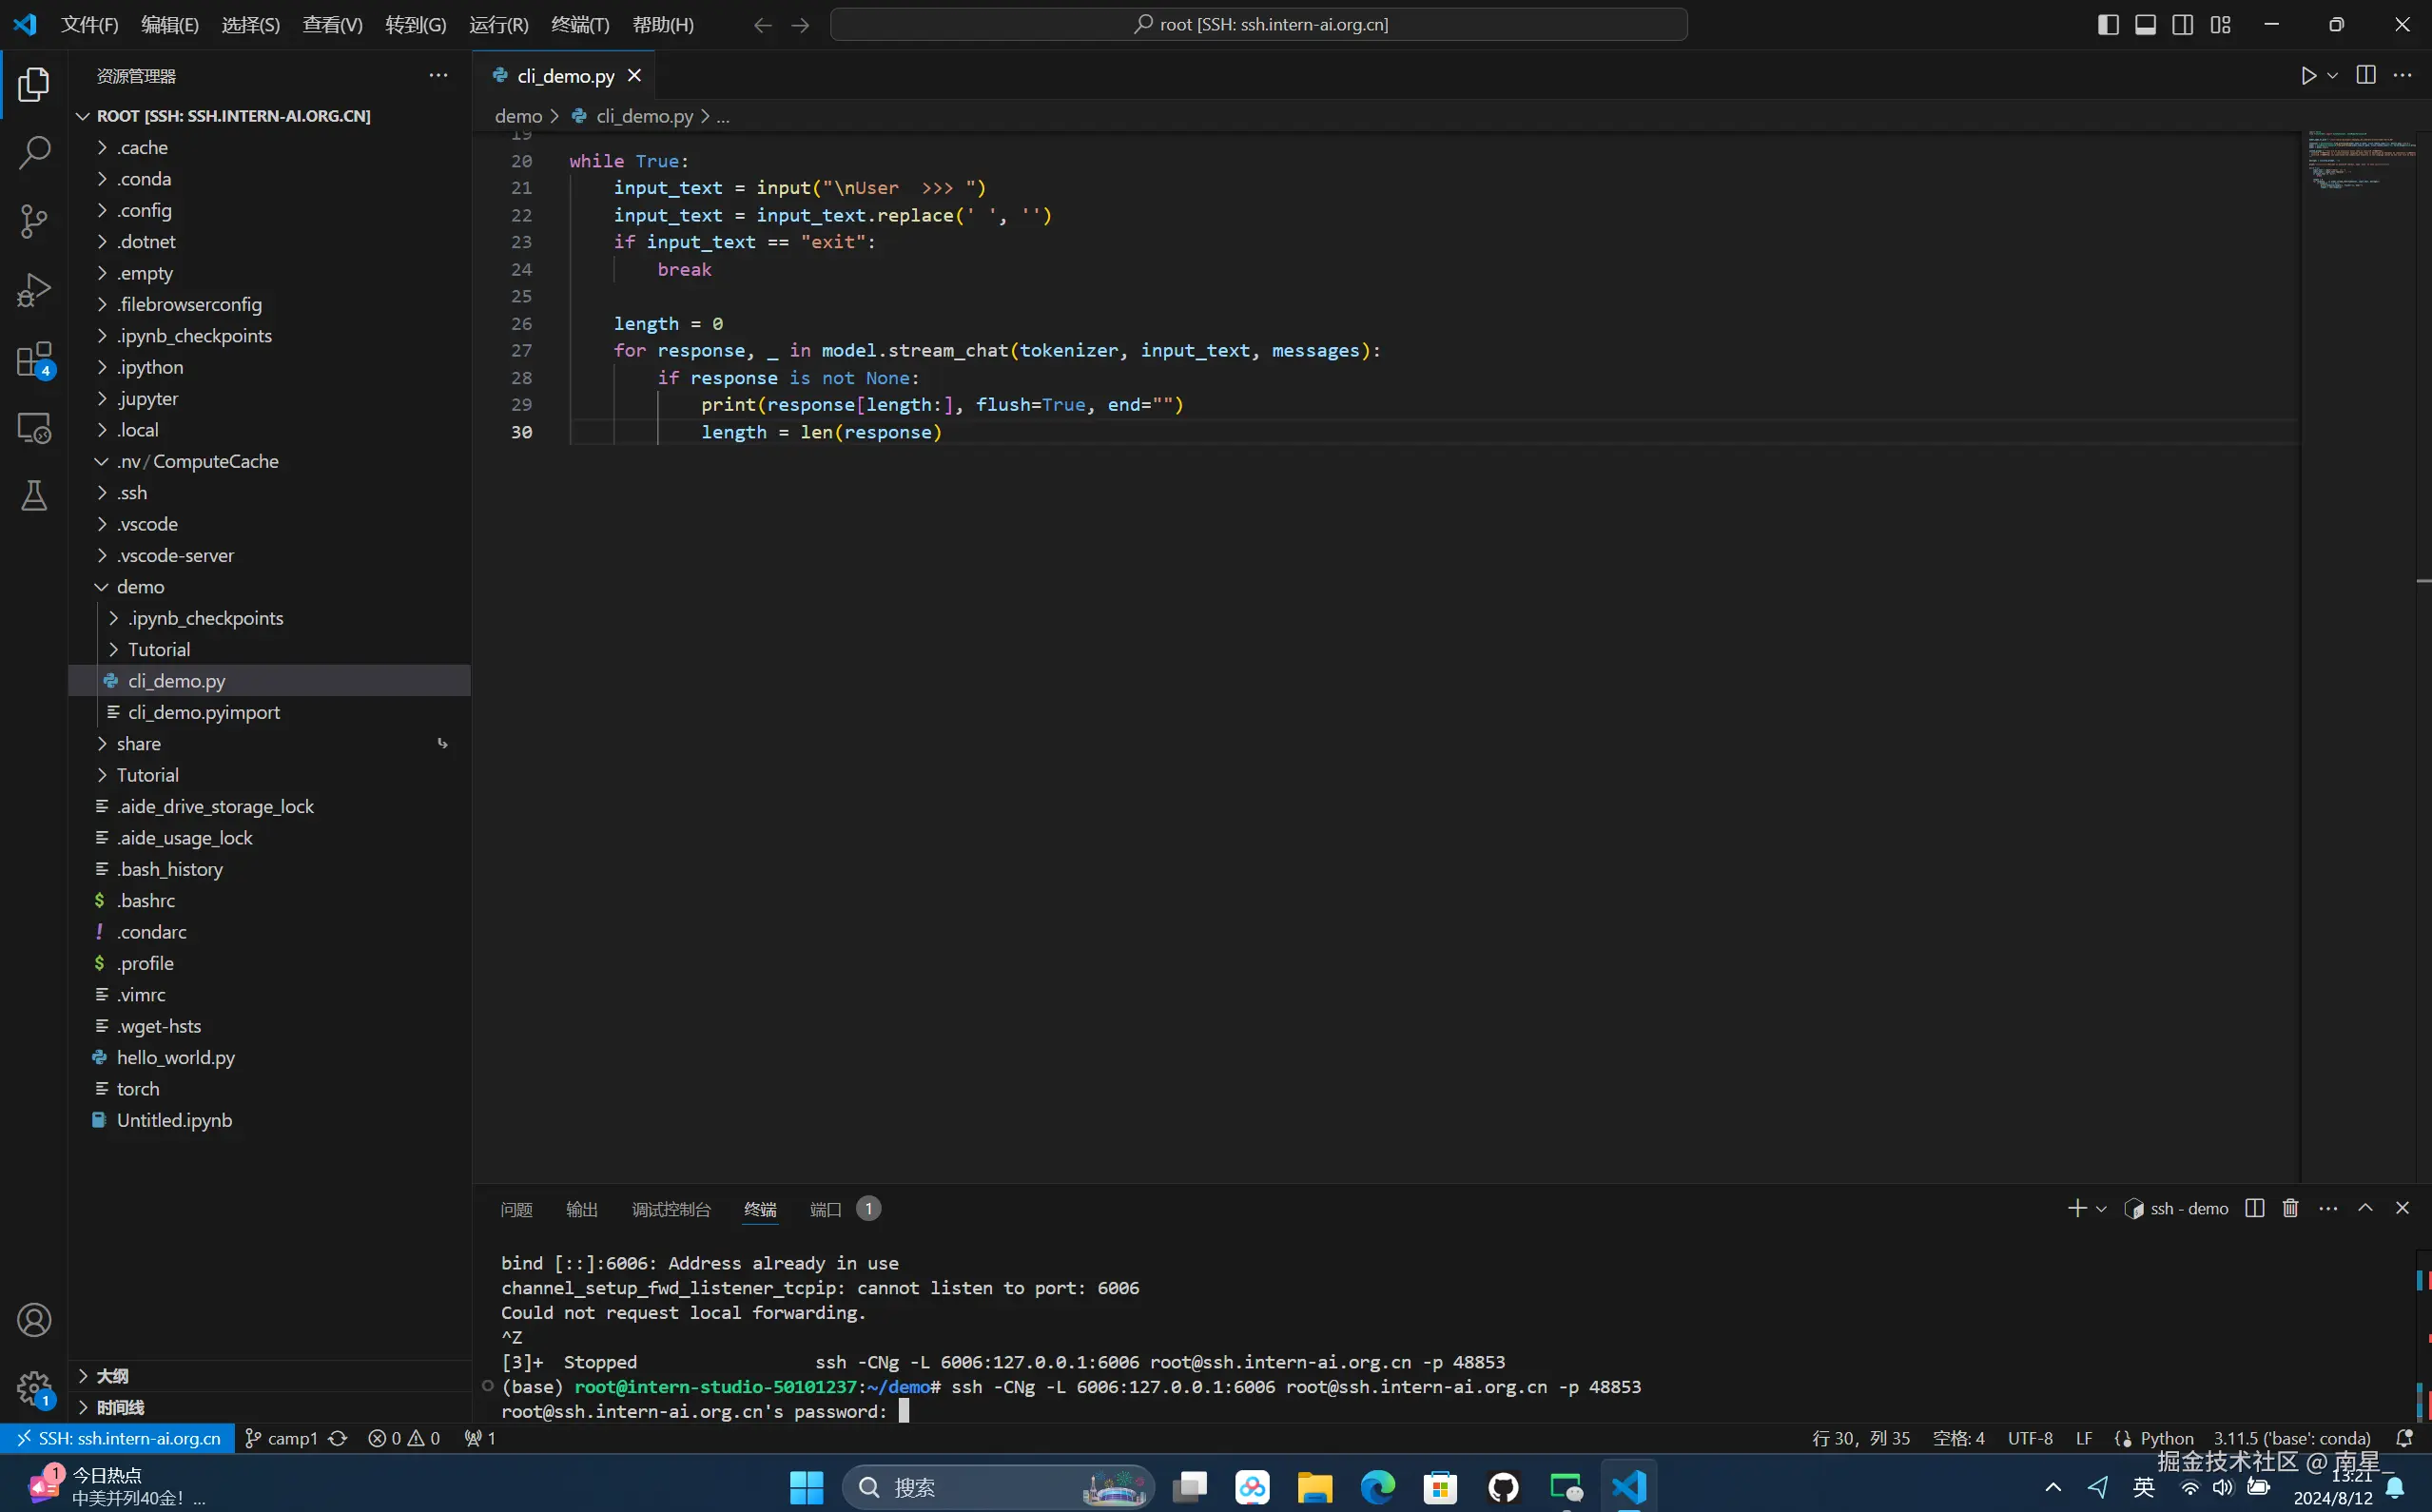Image resolution: width=2432 pixels, height=1512 pixels.
Task: Toggle the bottom panel visibility
Action: [2144, 23]
